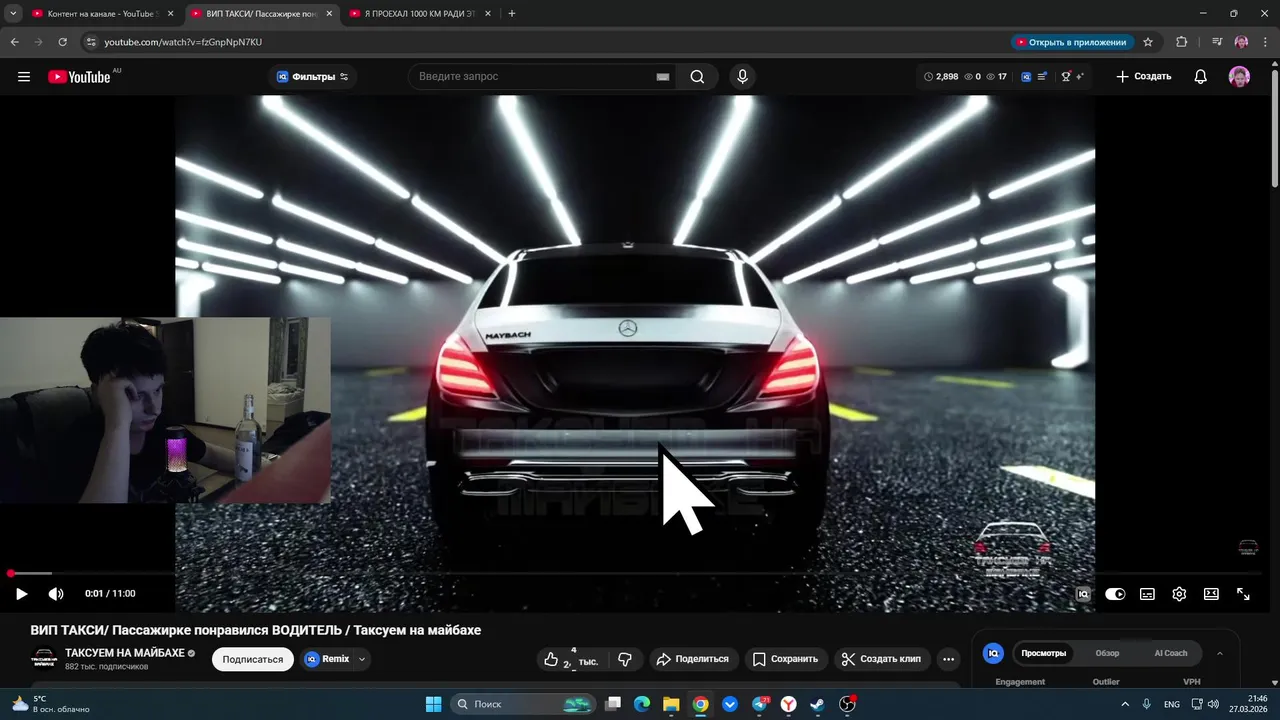
Task: Open Microsoft Edge from the taskbar
Action: coord(641,704)
